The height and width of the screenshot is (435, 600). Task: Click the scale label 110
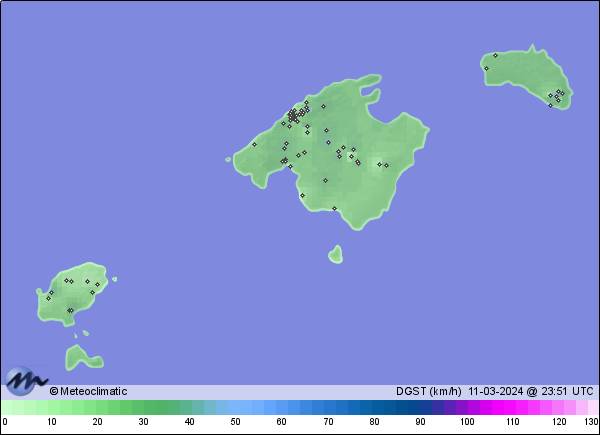[513, 422]
